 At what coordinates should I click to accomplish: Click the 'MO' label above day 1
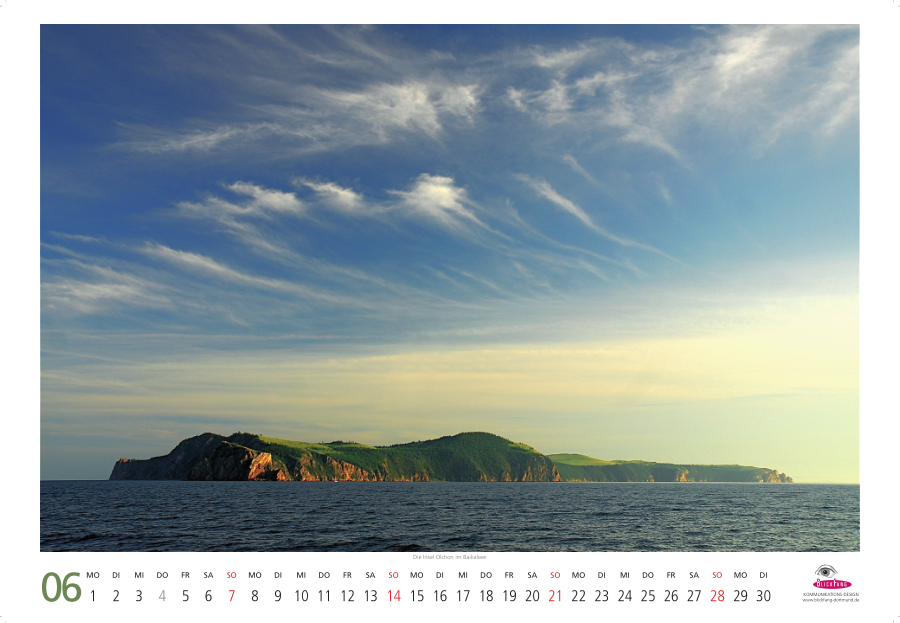coord(92,575)
